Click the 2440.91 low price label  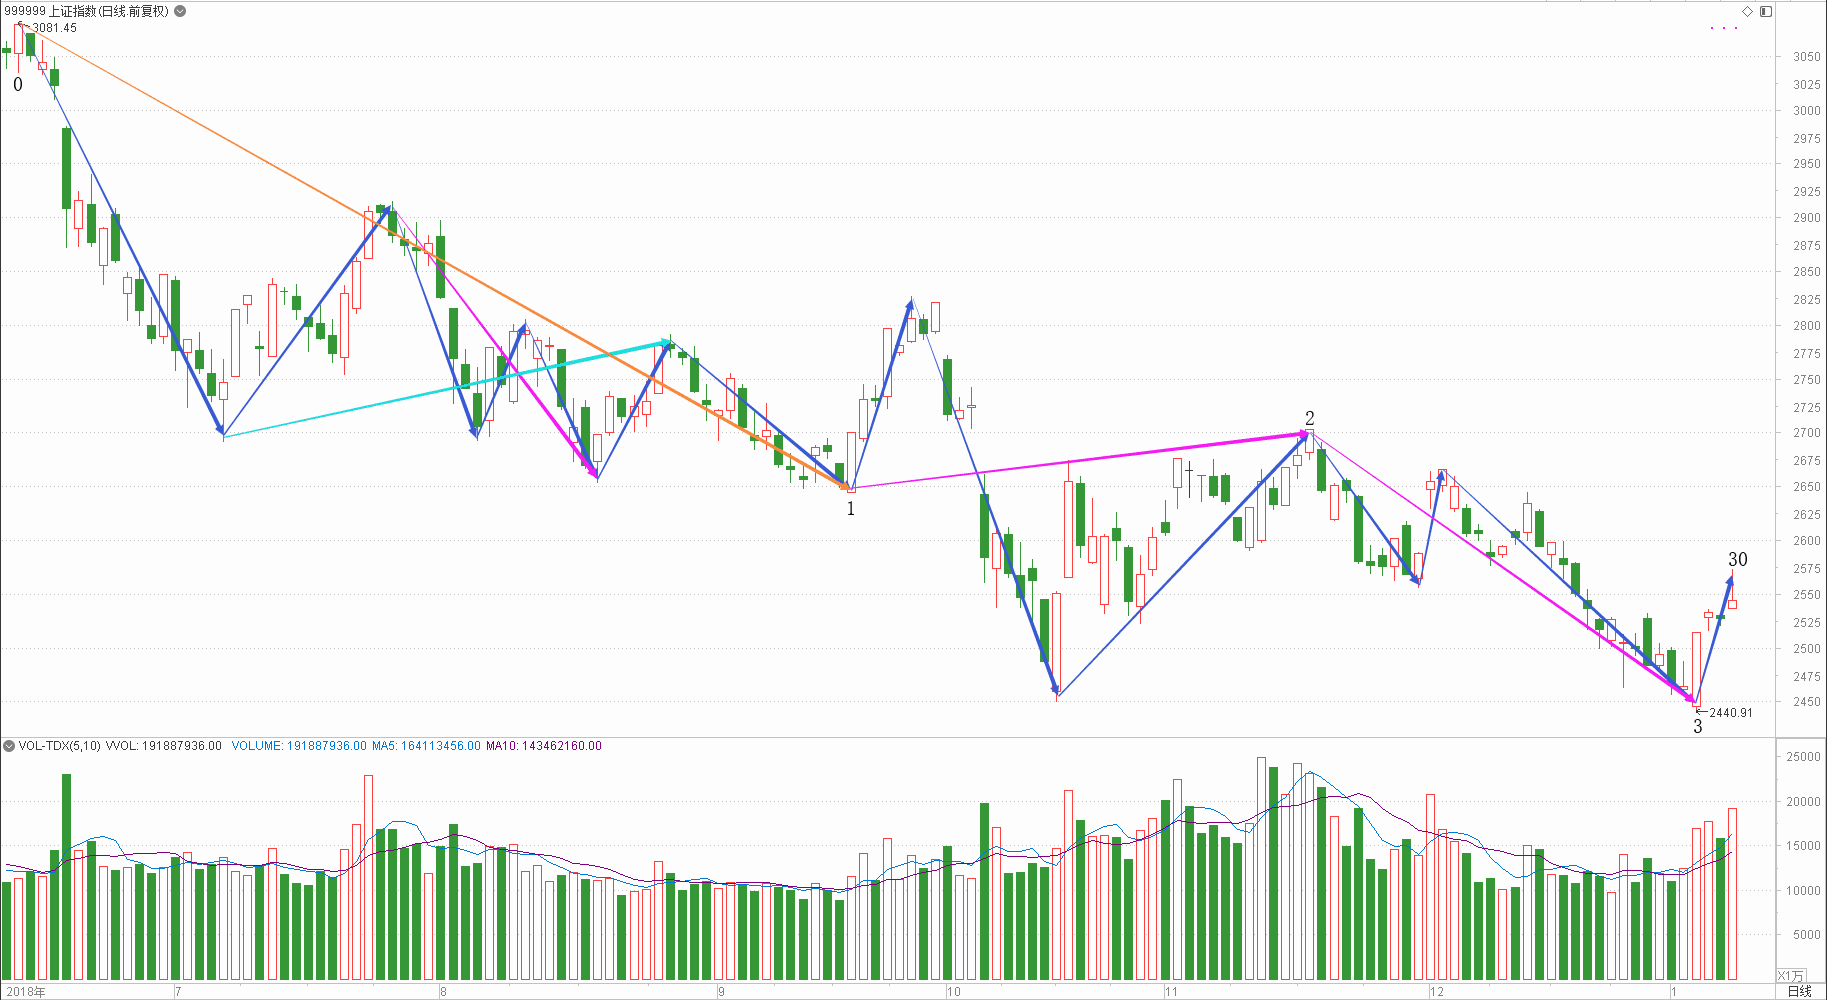pyautogui.click(x=1730, y=713)
